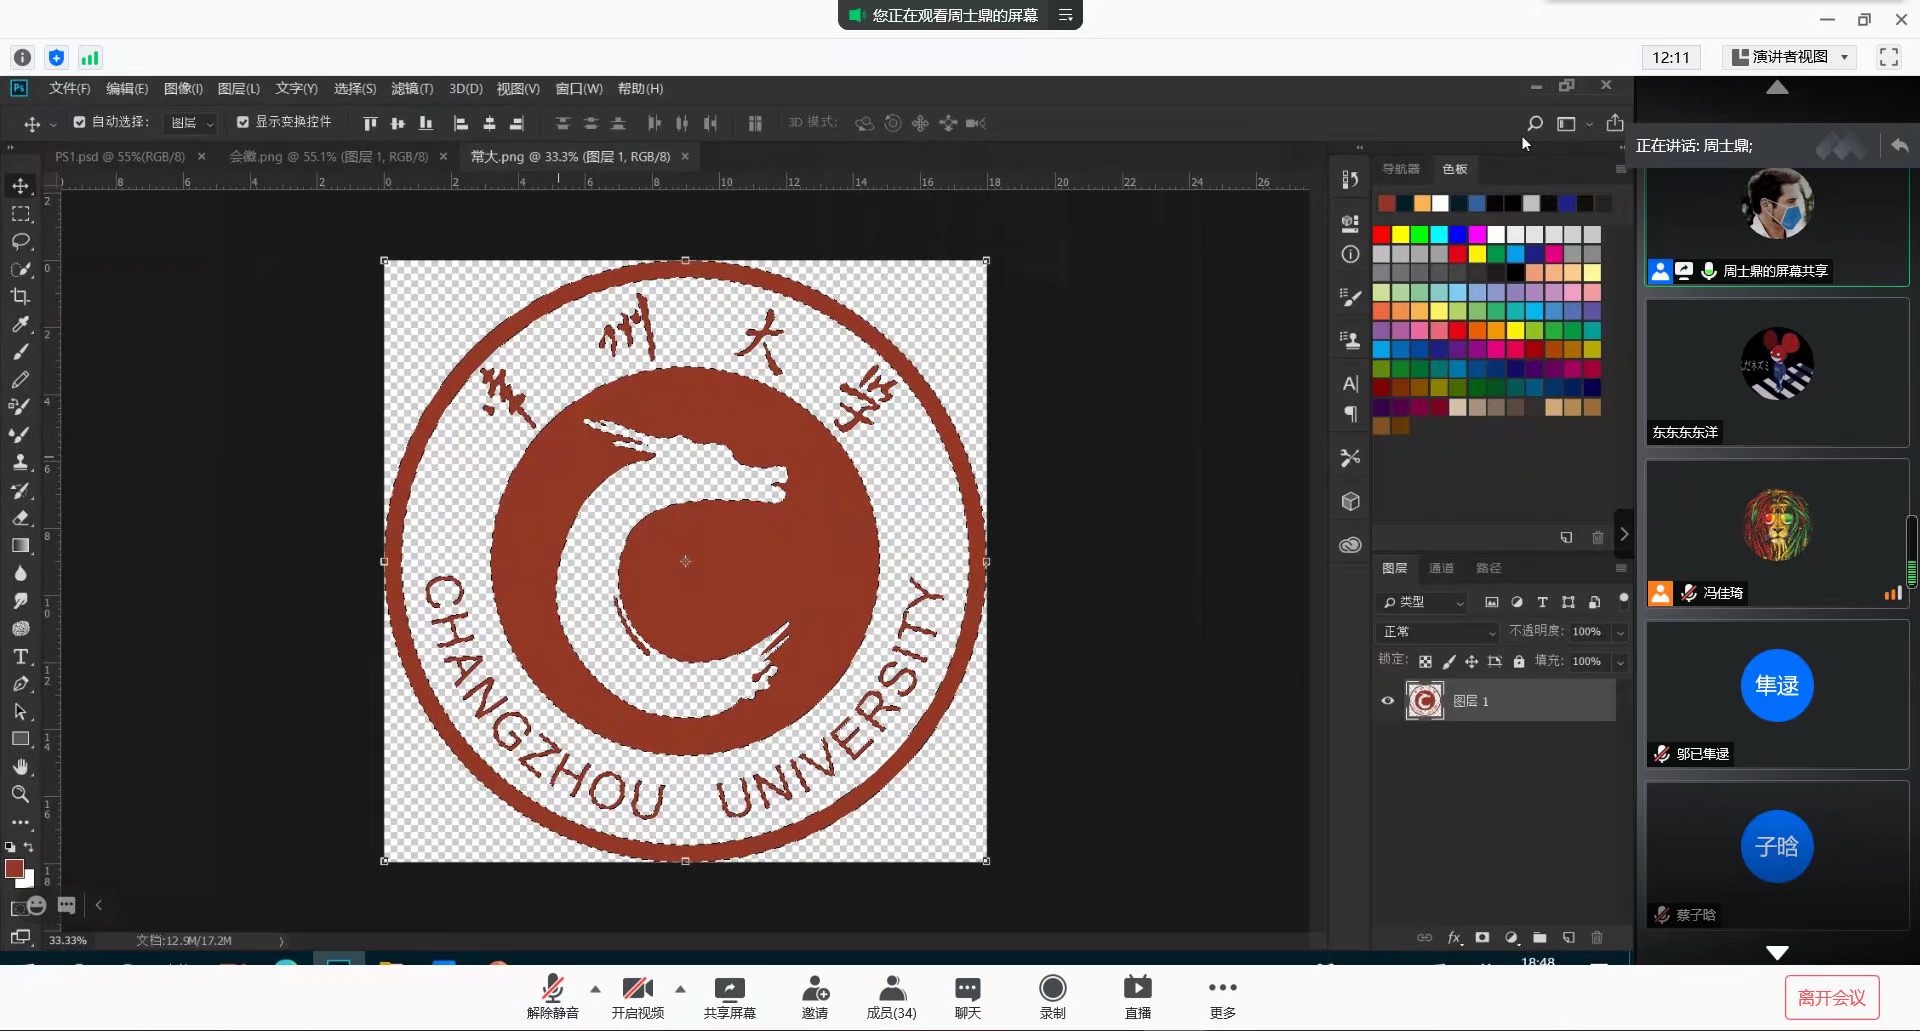The image size is (1920, 1031).
Task: Click the 离开会议 button
Action: pos(1831,997)
